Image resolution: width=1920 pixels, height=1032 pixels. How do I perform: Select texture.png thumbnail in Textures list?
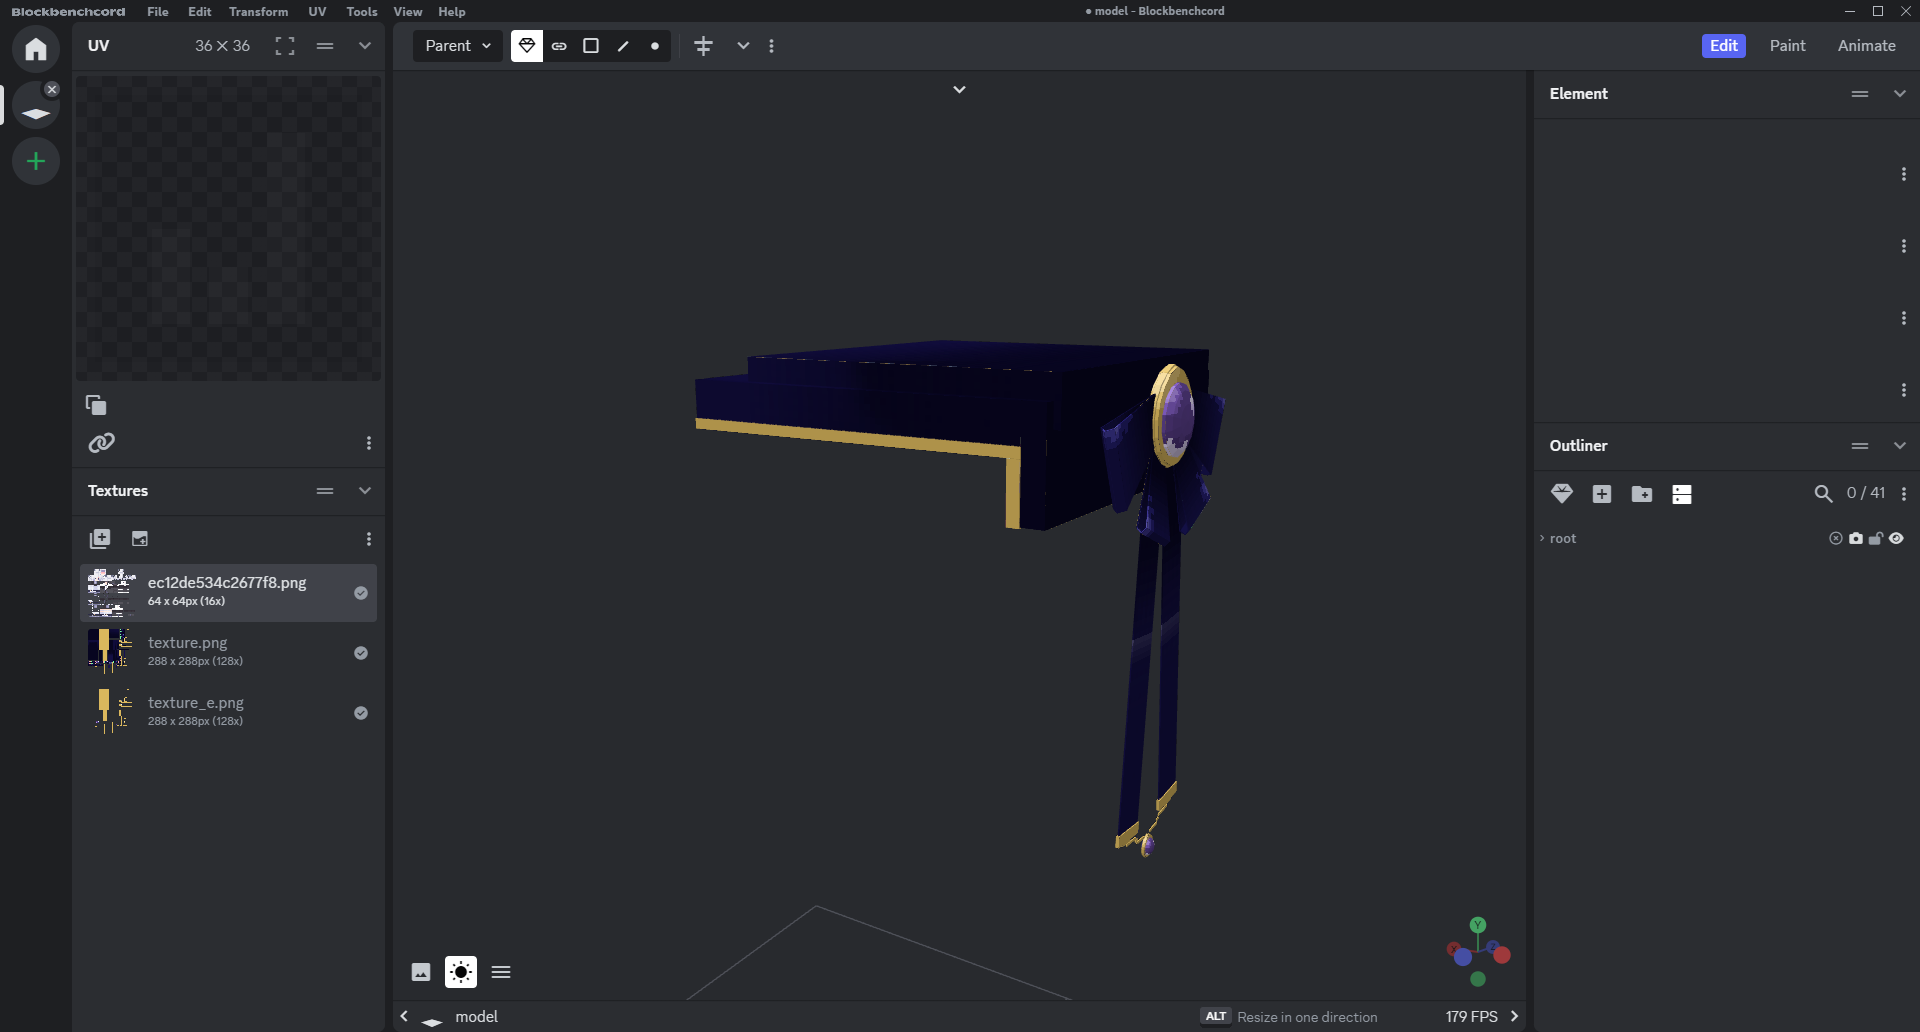tap(110, 652)
